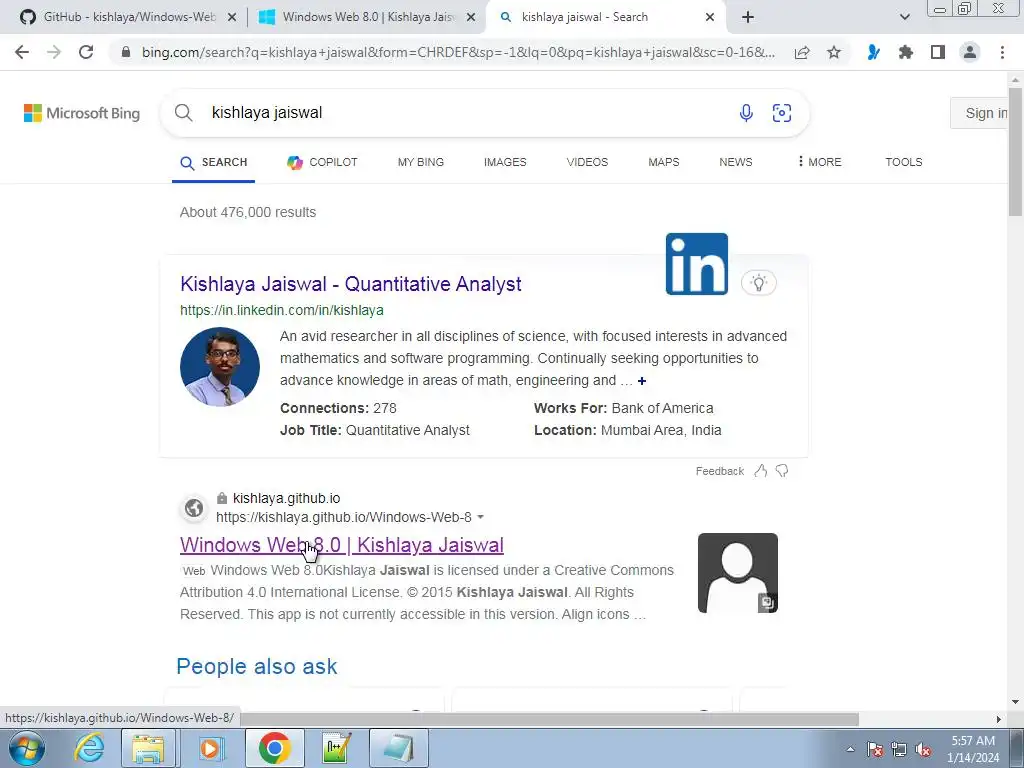The height and width of the screenshot is (768, 1024).
Task: Open the Windows Start menu
Action: pyautogui.click(x=27, y=748)
